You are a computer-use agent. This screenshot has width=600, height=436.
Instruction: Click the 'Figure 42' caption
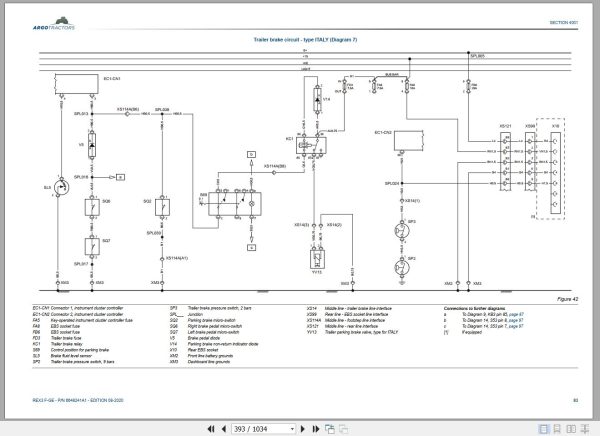tap(567, 299)
